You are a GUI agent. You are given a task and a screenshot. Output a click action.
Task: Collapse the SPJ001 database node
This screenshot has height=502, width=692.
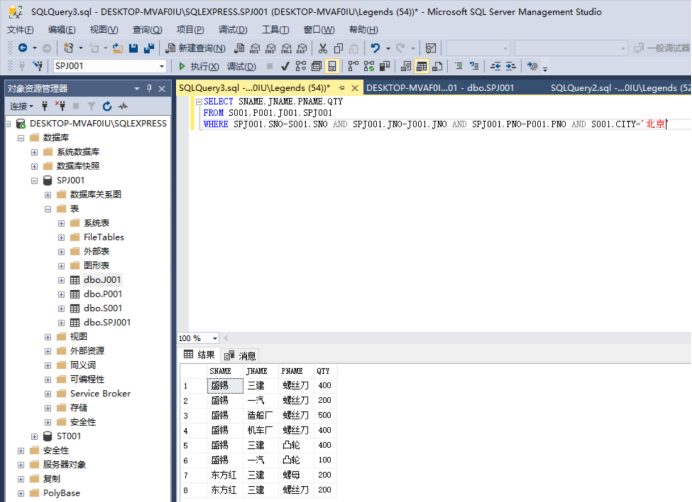coord(34,180)
